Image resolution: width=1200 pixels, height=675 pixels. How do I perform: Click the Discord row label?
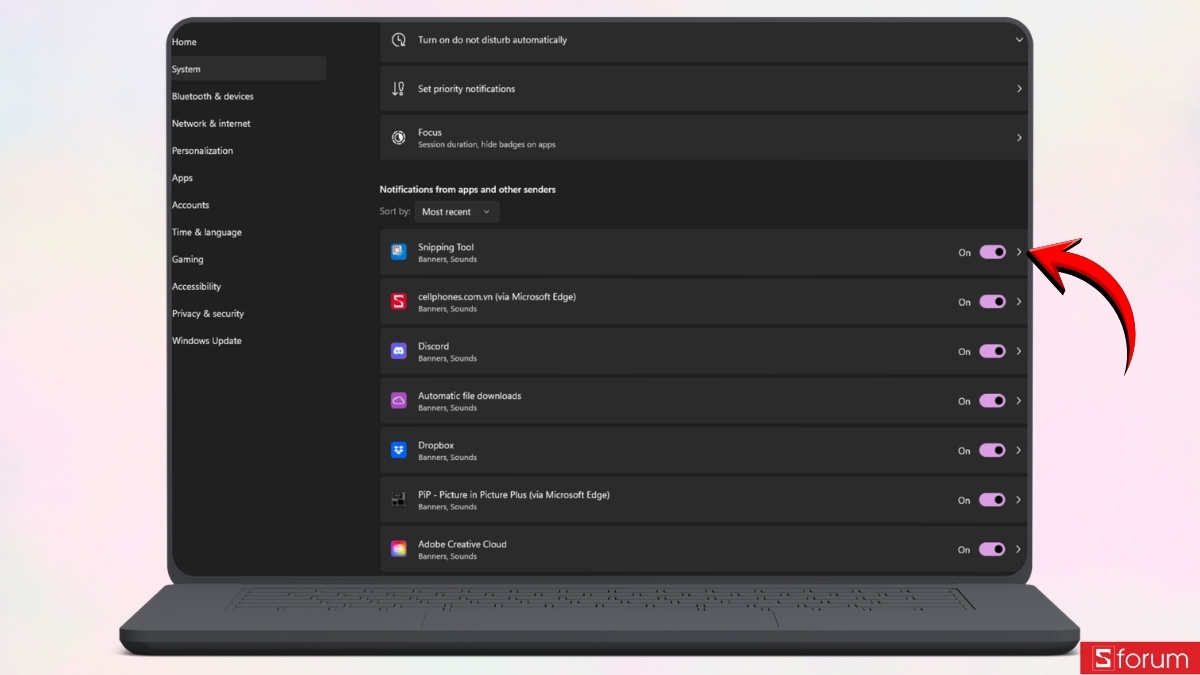point(433,346)
